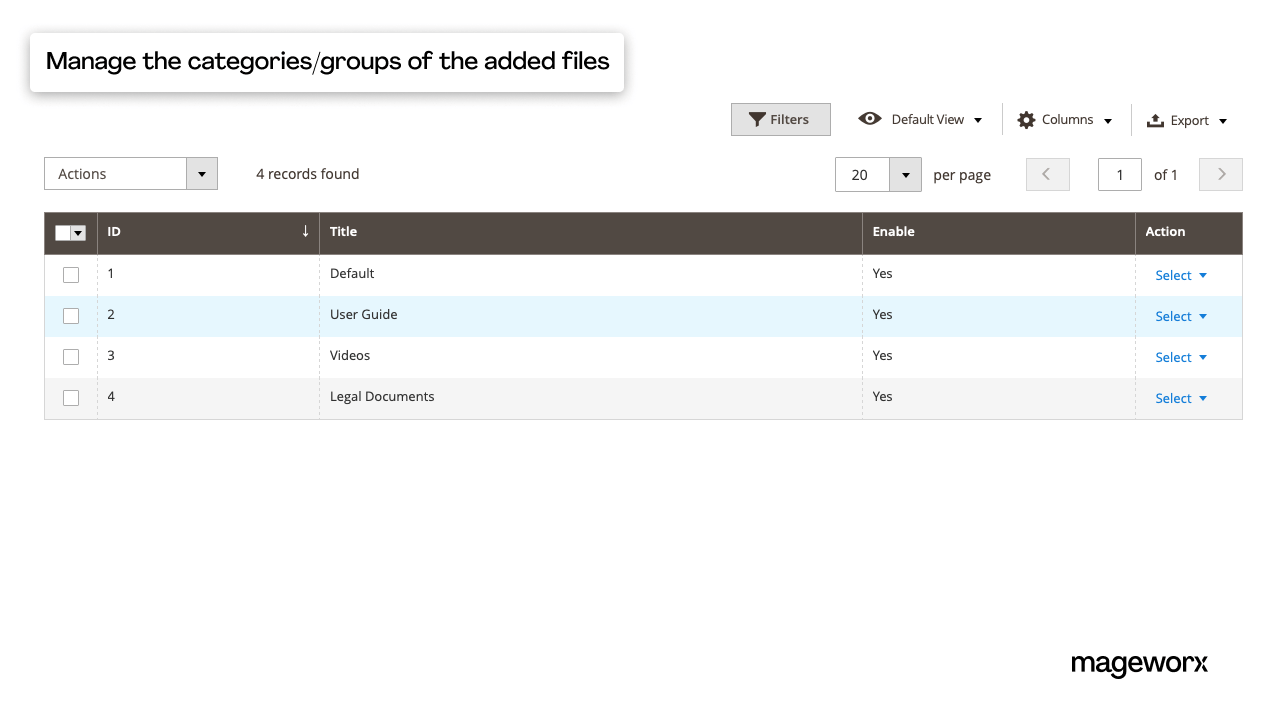
Task: Click the mageworx logo
Action: (1139, 664)
